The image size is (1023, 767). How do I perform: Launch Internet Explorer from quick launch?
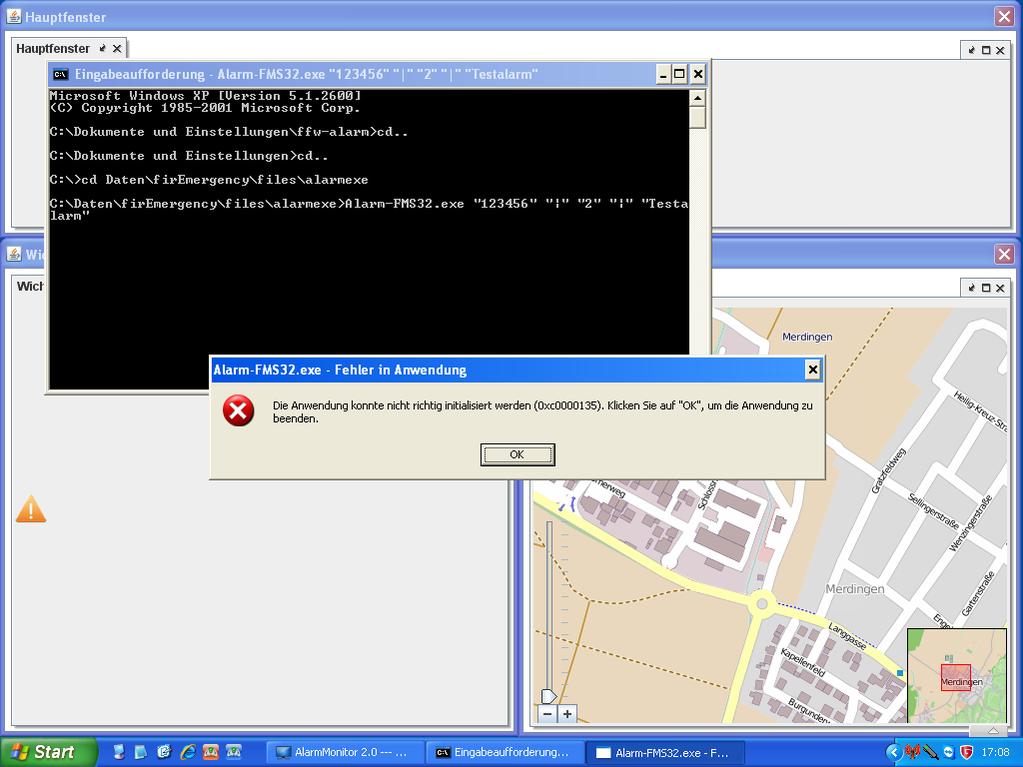(187, 752)
